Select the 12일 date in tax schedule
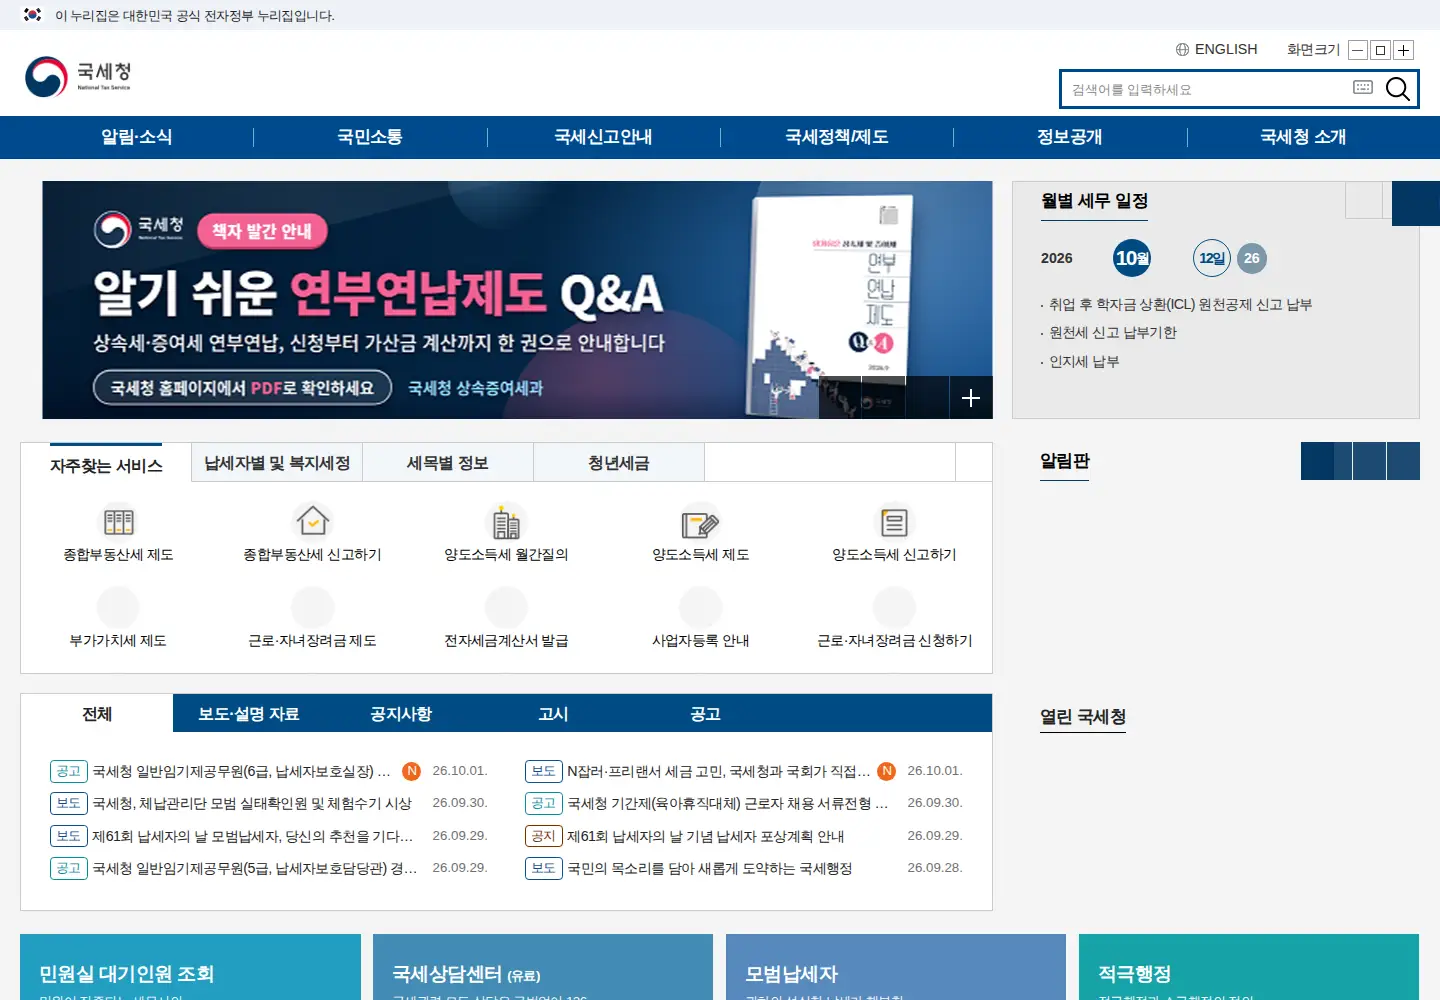Image resolution: width=1440 pixels, height=1000 pixels. click(x=1211, y=258)
